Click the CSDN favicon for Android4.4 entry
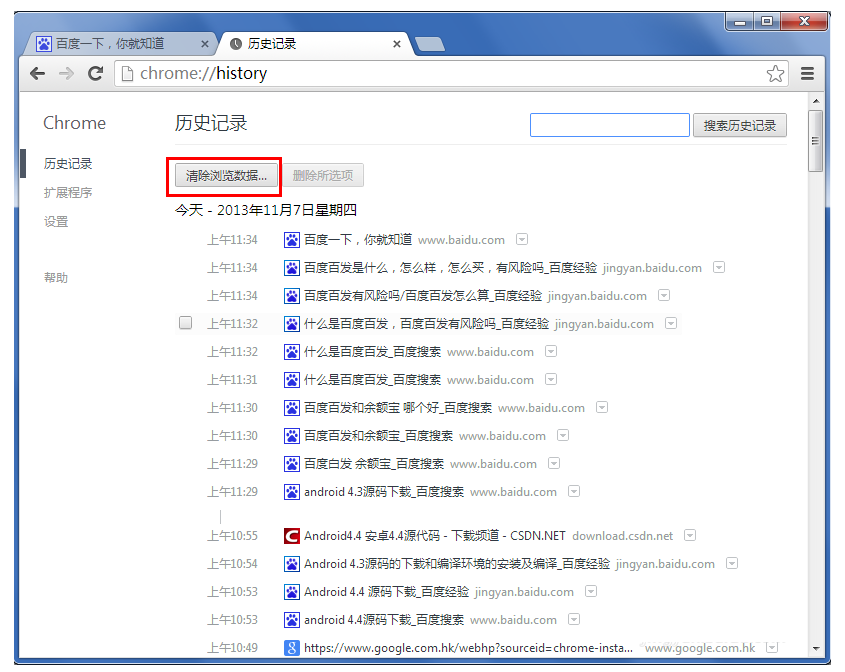Screen dimensions: 845x672 (x=292, y=536)
